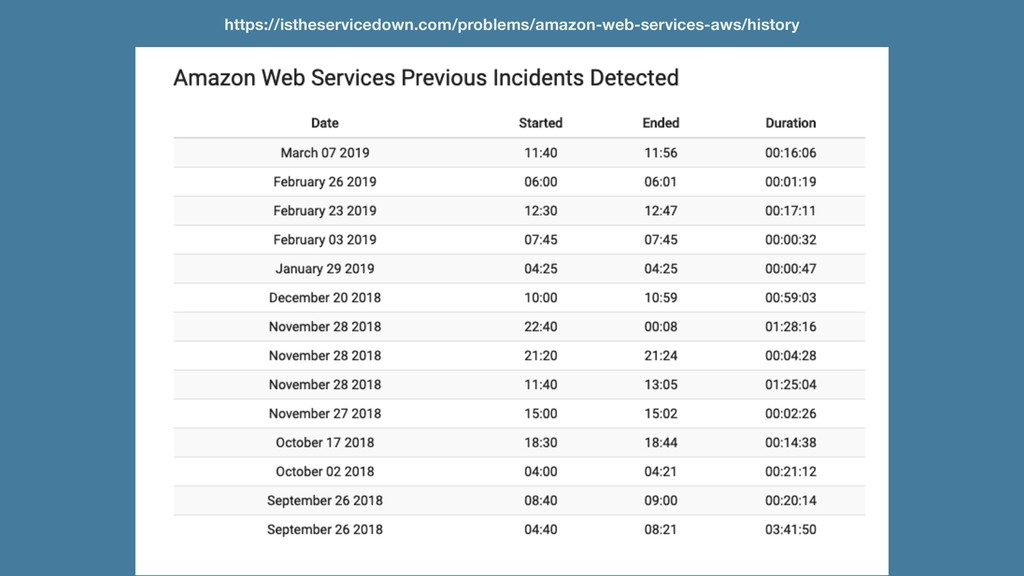The height and width of the screenshot is (576, 1024).
Task: Click end time 12:47
Action: 661,211
